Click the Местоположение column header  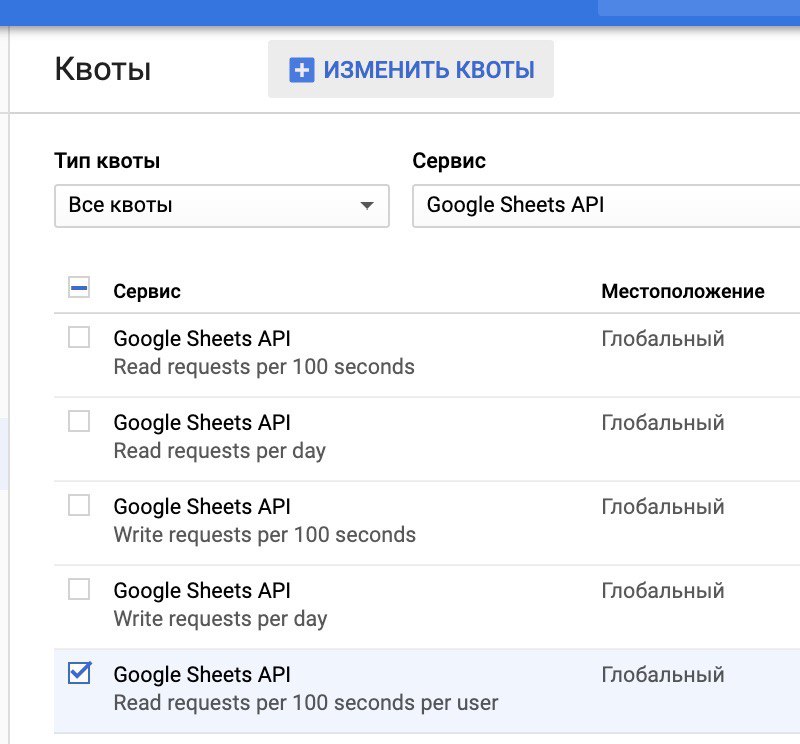pos(683,291)
